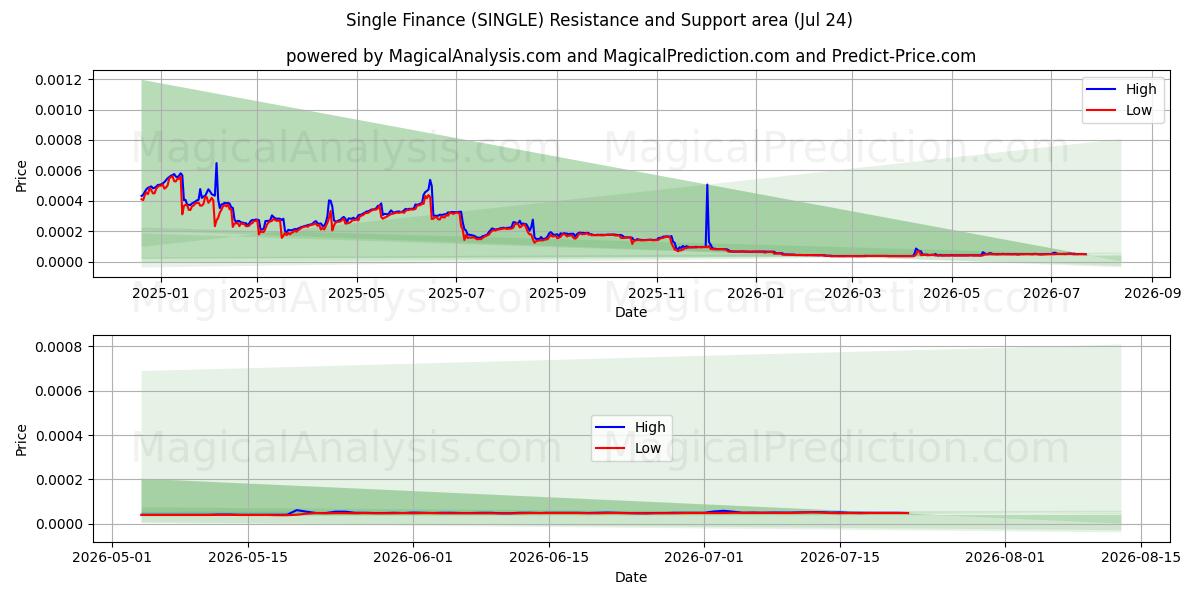Click the 'Date' axis label under bottom chart

point(631,577)
